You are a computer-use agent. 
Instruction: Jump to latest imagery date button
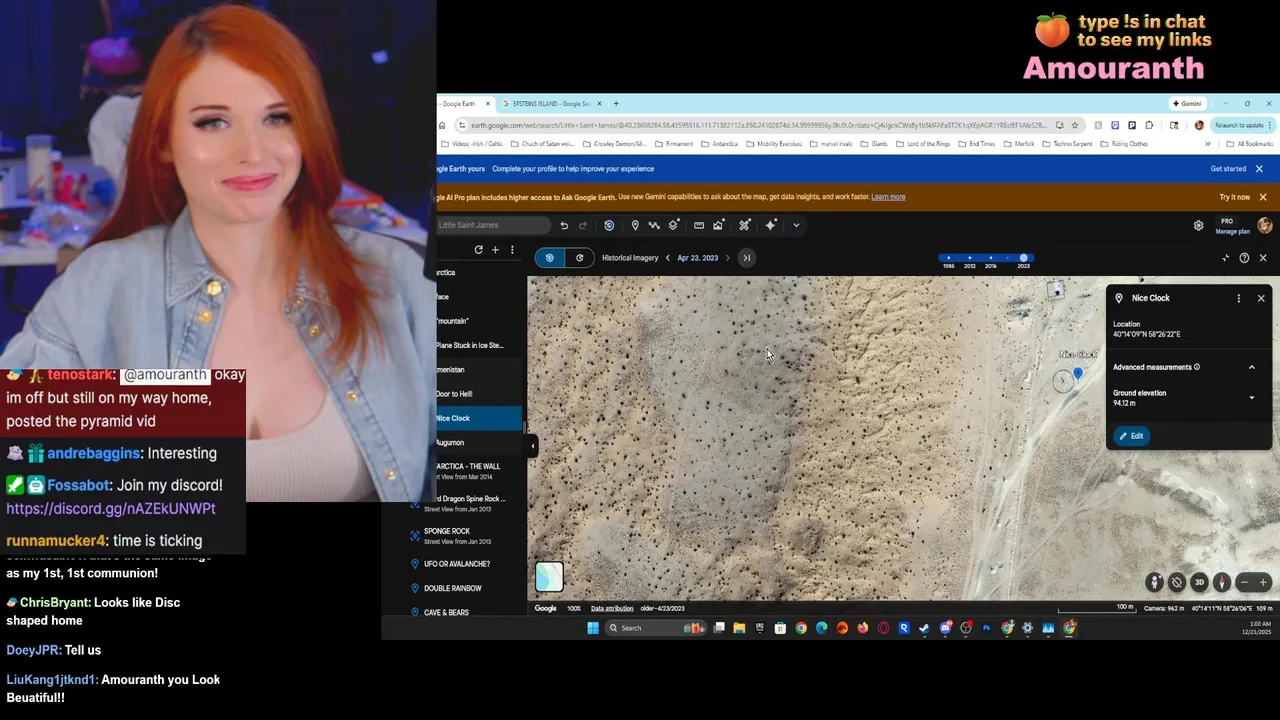[746, 258]
